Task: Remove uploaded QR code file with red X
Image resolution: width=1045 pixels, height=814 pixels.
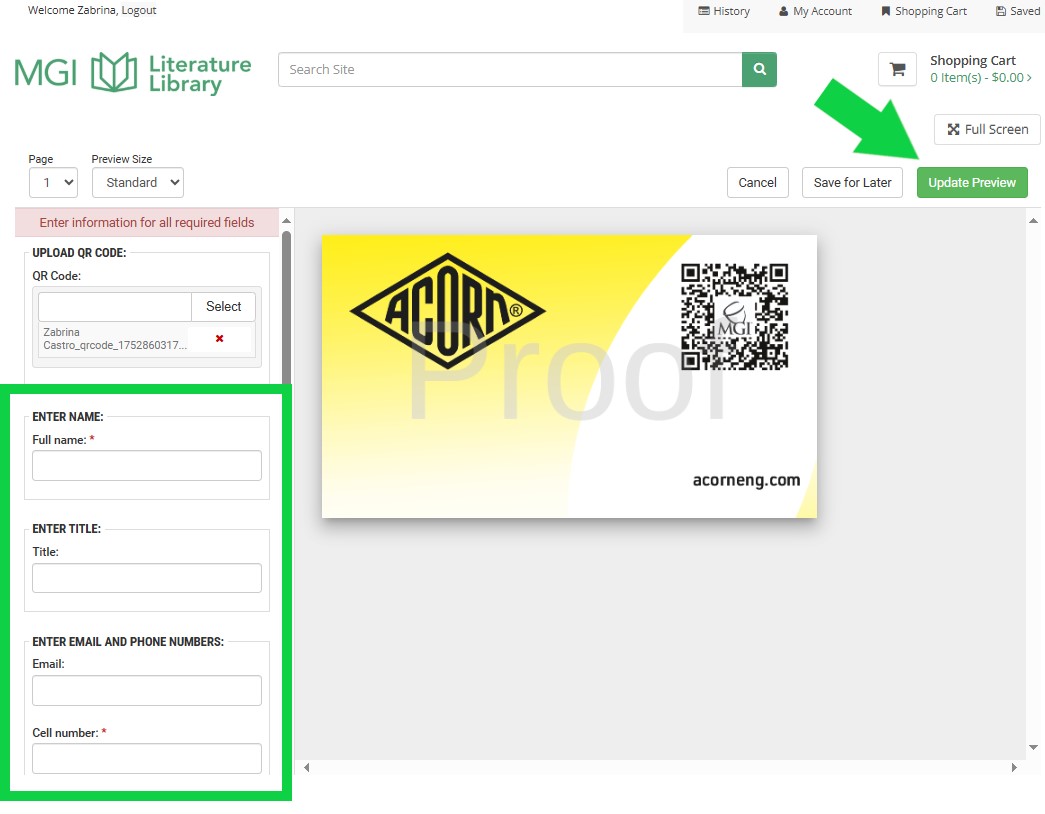Action: (219, 339)
